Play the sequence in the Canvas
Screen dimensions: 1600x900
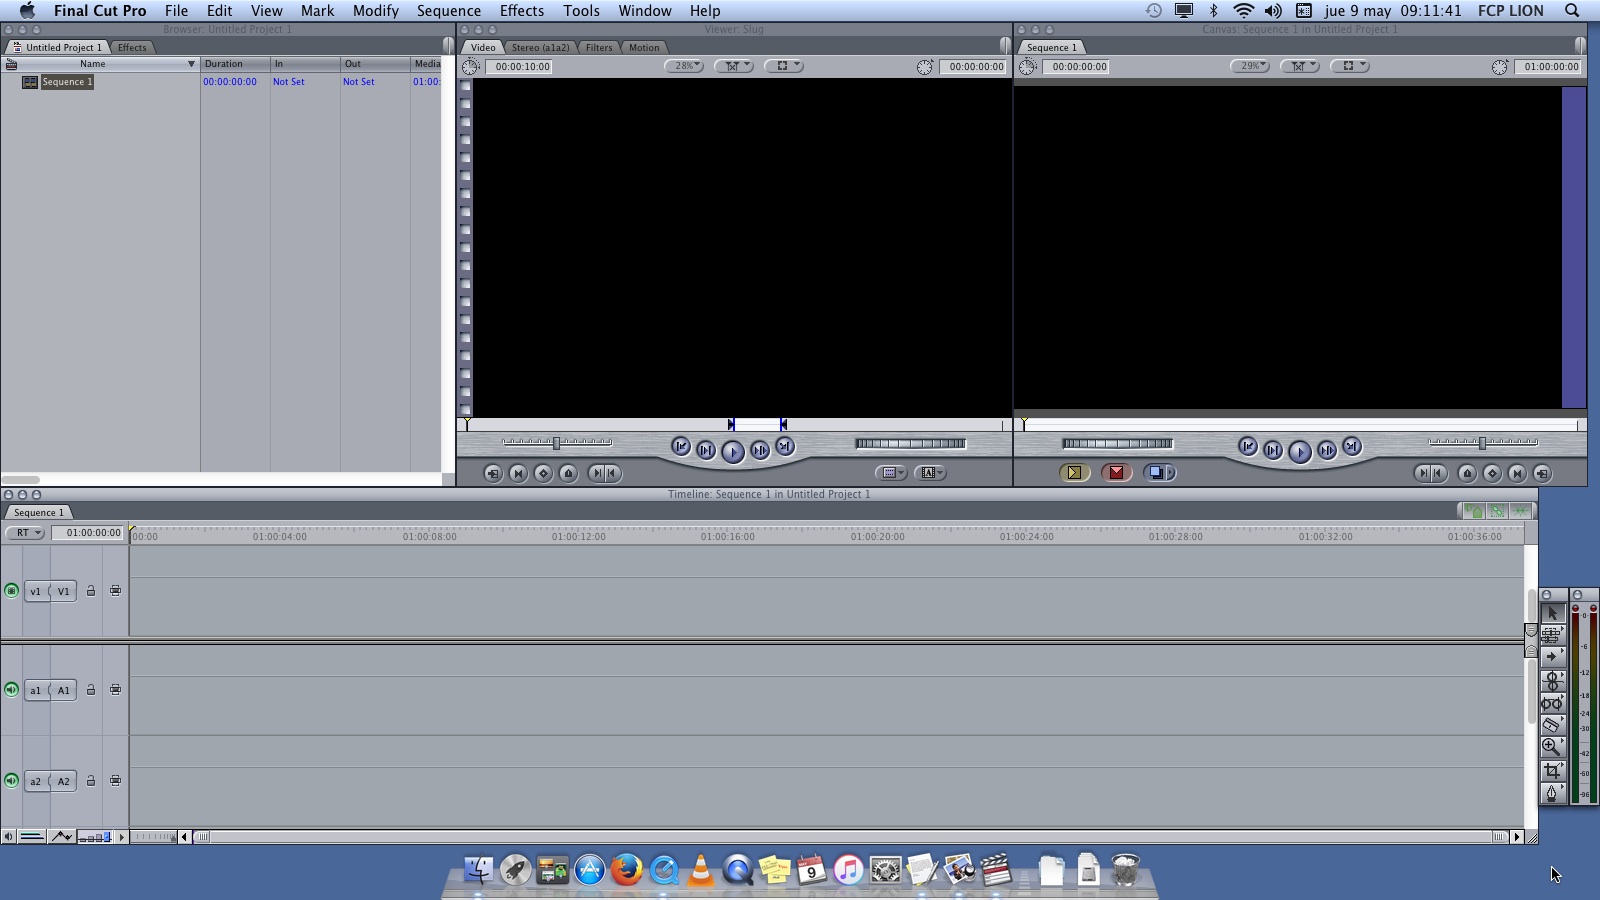[x=1299, y=452]
